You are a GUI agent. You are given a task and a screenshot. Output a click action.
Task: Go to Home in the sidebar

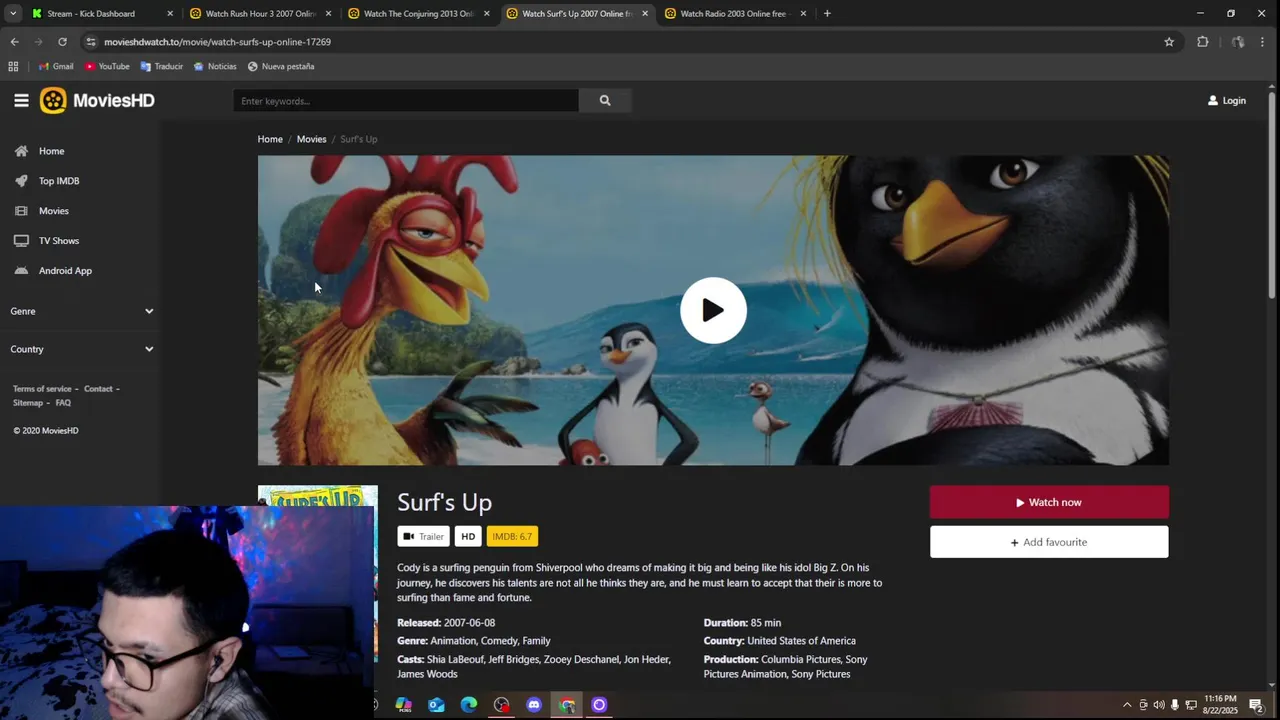tap(51, 151)
